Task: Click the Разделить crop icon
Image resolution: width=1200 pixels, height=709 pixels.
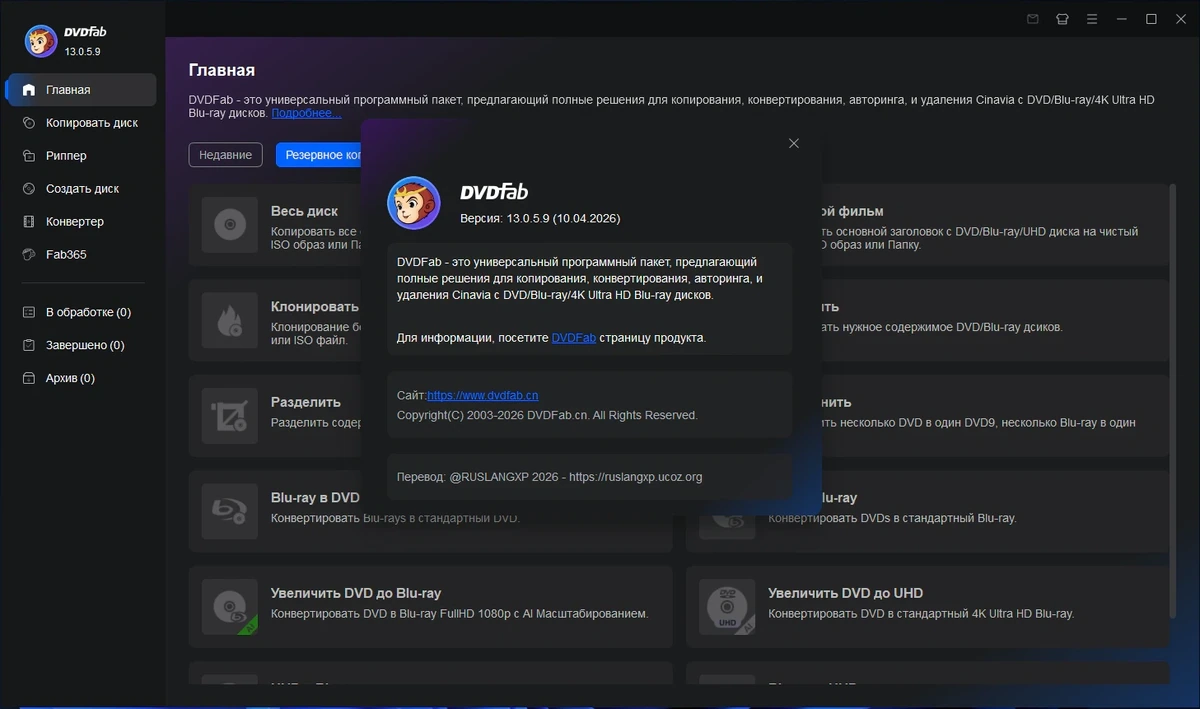Action: 230,416
